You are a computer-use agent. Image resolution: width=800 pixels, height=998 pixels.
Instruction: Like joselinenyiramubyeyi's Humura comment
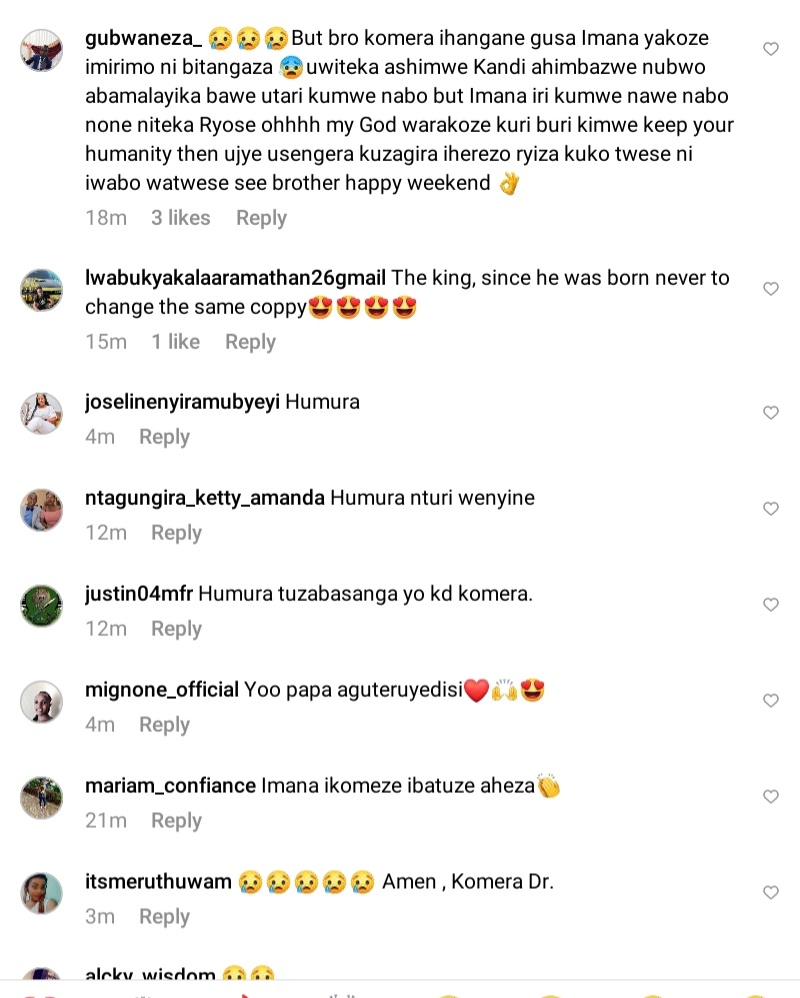[771, 413]
